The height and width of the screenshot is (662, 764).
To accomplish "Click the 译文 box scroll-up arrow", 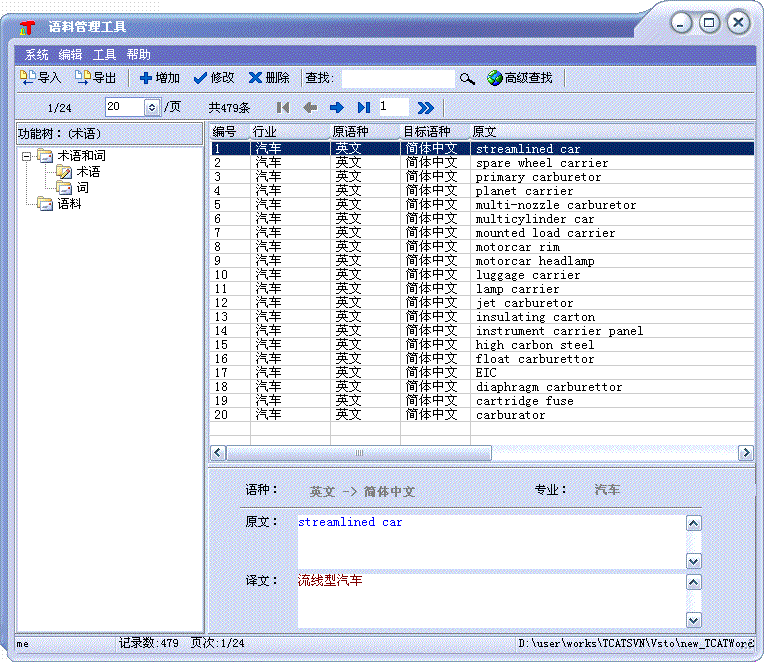I will (693, 582).
